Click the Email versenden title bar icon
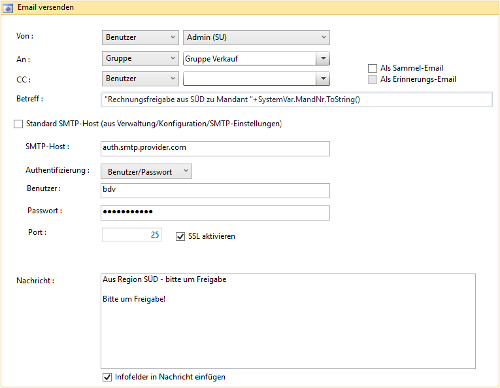Viewport: 500px width, 388px height. click(x=8, y=8)
